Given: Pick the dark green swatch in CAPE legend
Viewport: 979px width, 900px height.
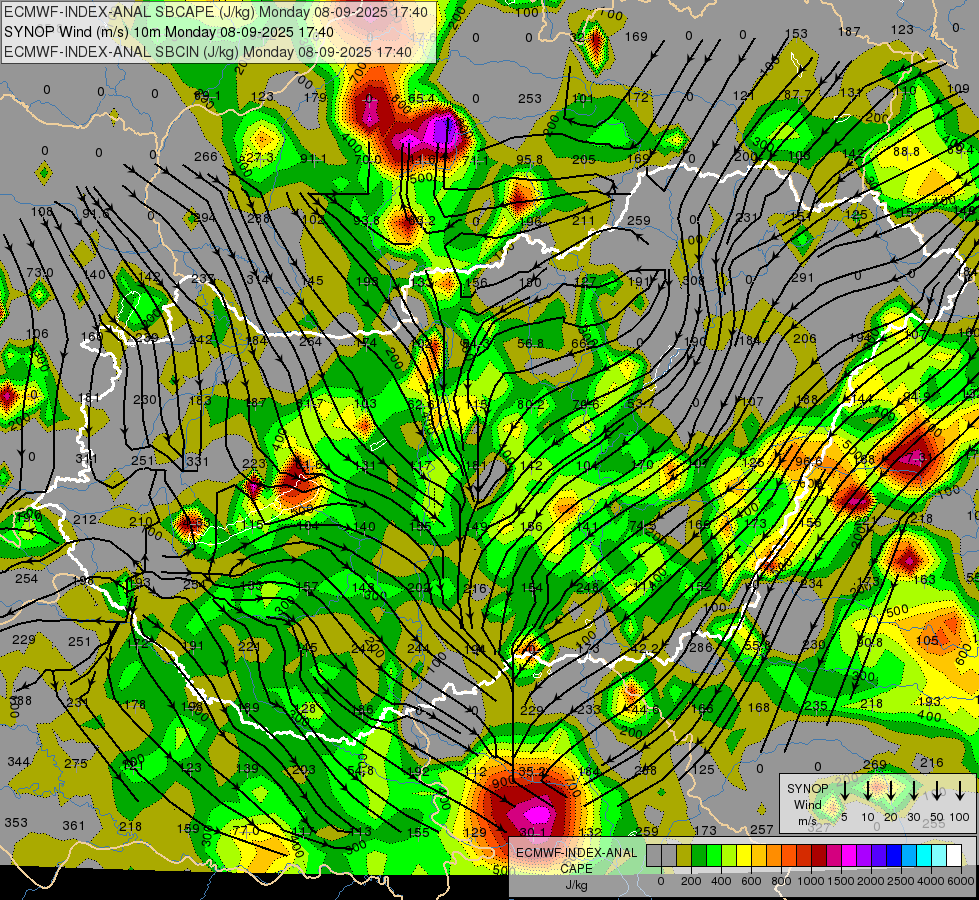Looking at the screenshot, I should point(699,855).
